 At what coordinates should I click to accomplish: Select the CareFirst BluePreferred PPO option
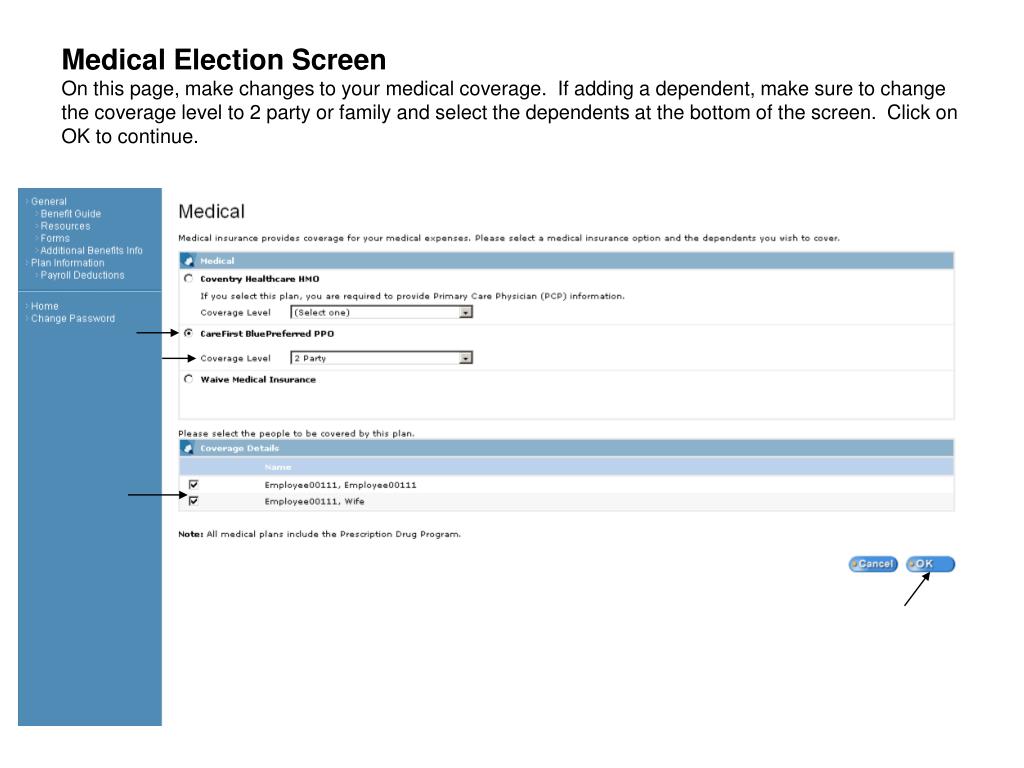(x=188, y=333)
